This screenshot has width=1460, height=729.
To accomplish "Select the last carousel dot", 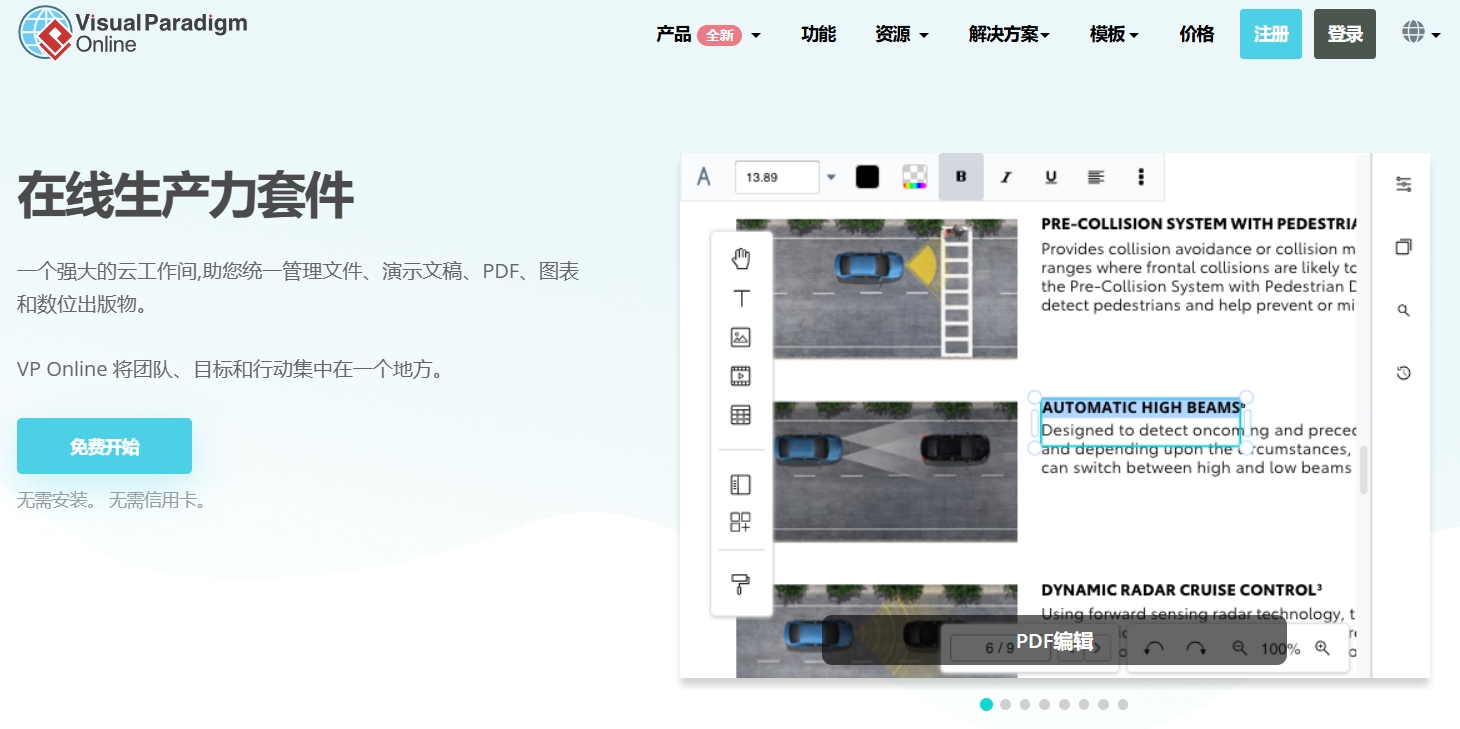I will click(x=1123, y=704).
